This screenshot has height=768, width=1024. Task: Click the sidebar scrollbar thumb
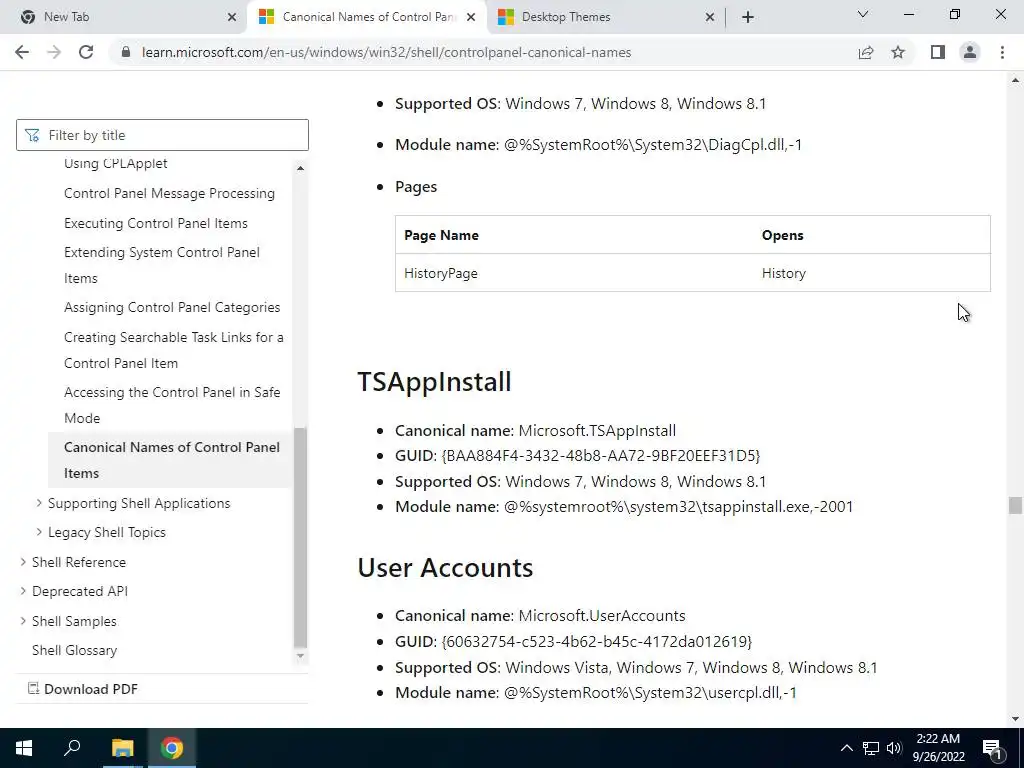click(300, 537)
